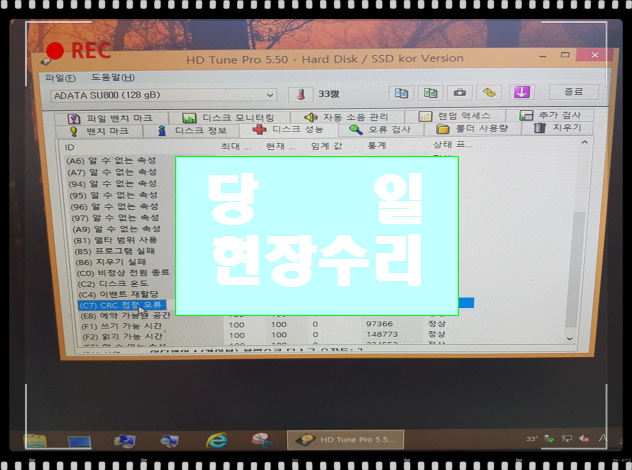Click the thermometer temperature icon

[301, 94]
